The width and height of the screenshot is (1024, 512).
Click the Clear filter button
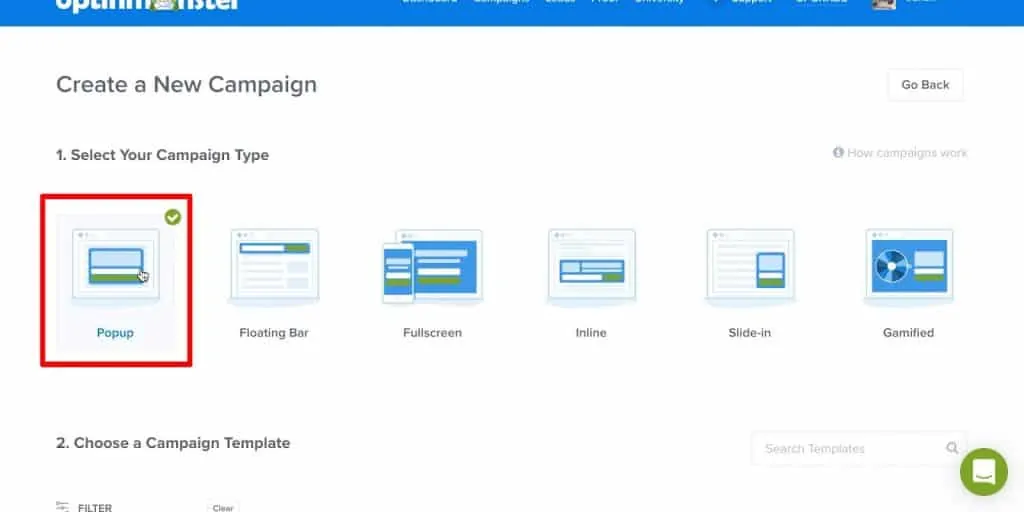[223, 507]
